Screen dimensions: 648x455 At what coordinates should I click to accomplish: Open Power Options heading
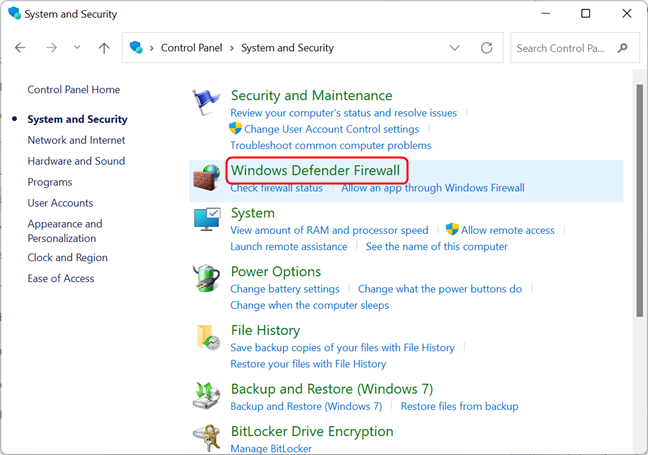pyautogui.click(x=276, y=272)
